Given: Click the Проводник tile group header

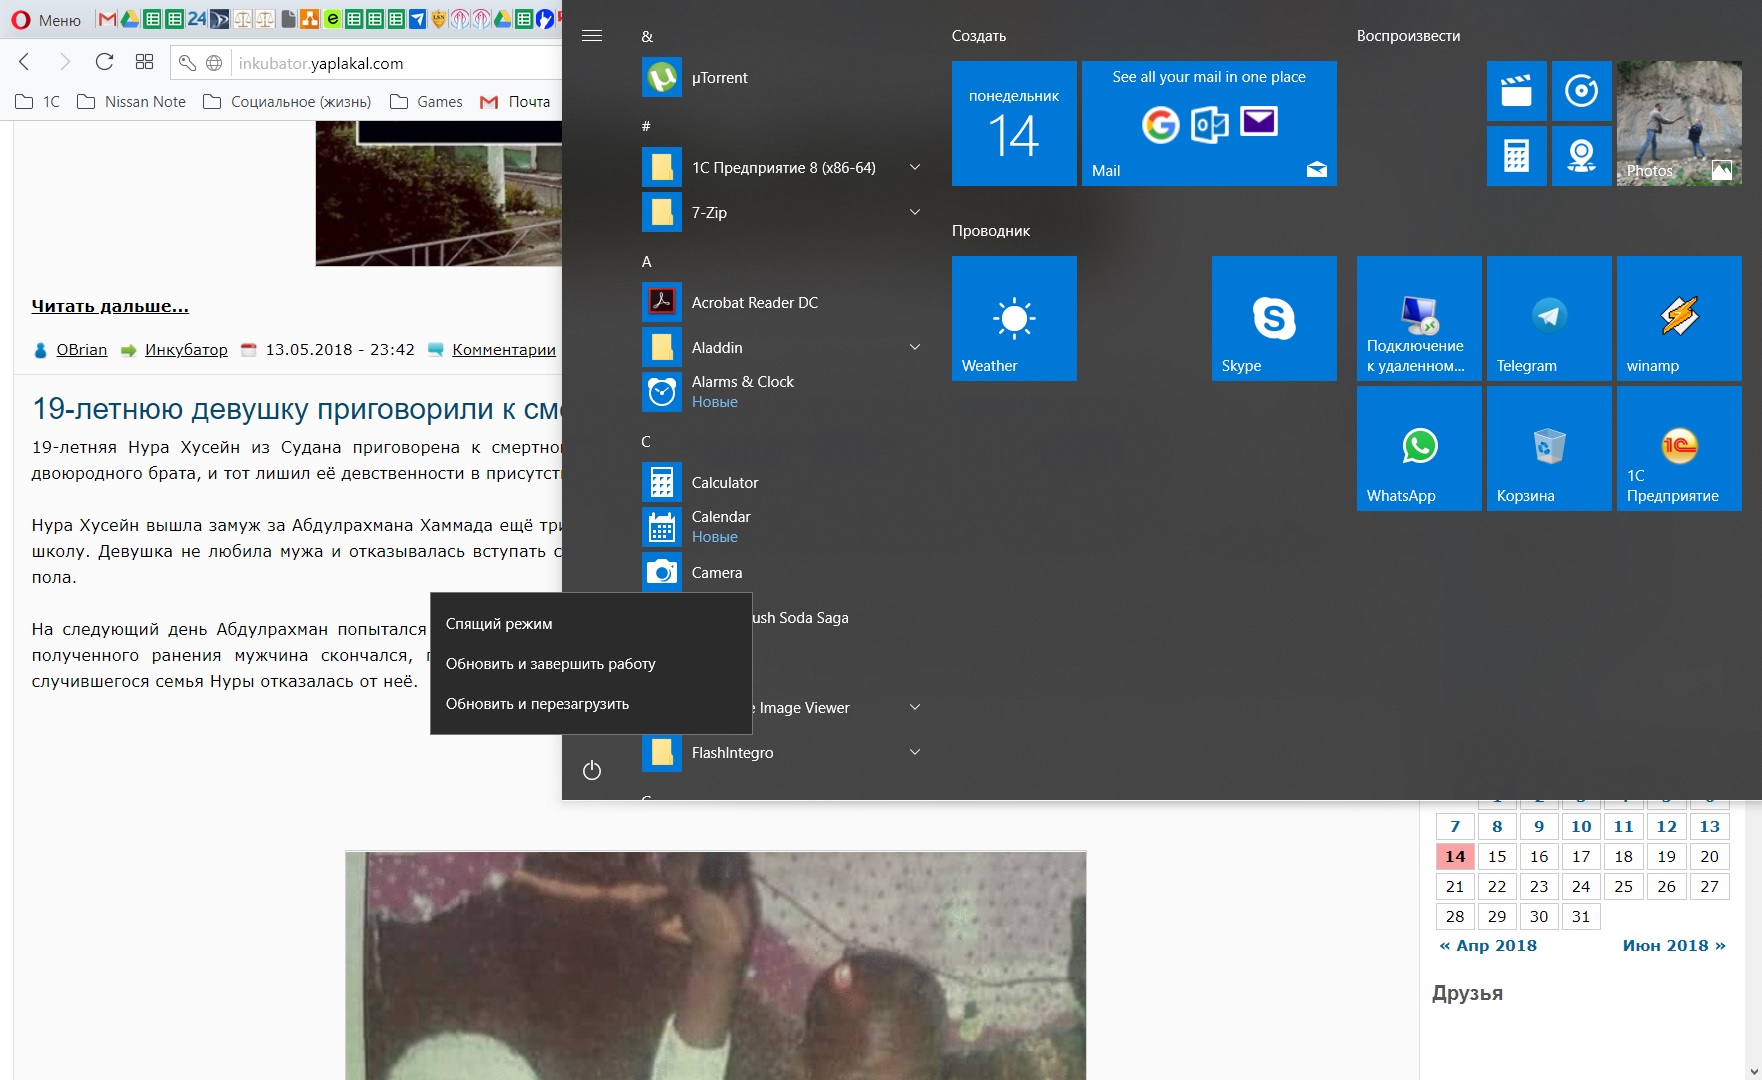Looking at the screenshot, I should point(991,231).
